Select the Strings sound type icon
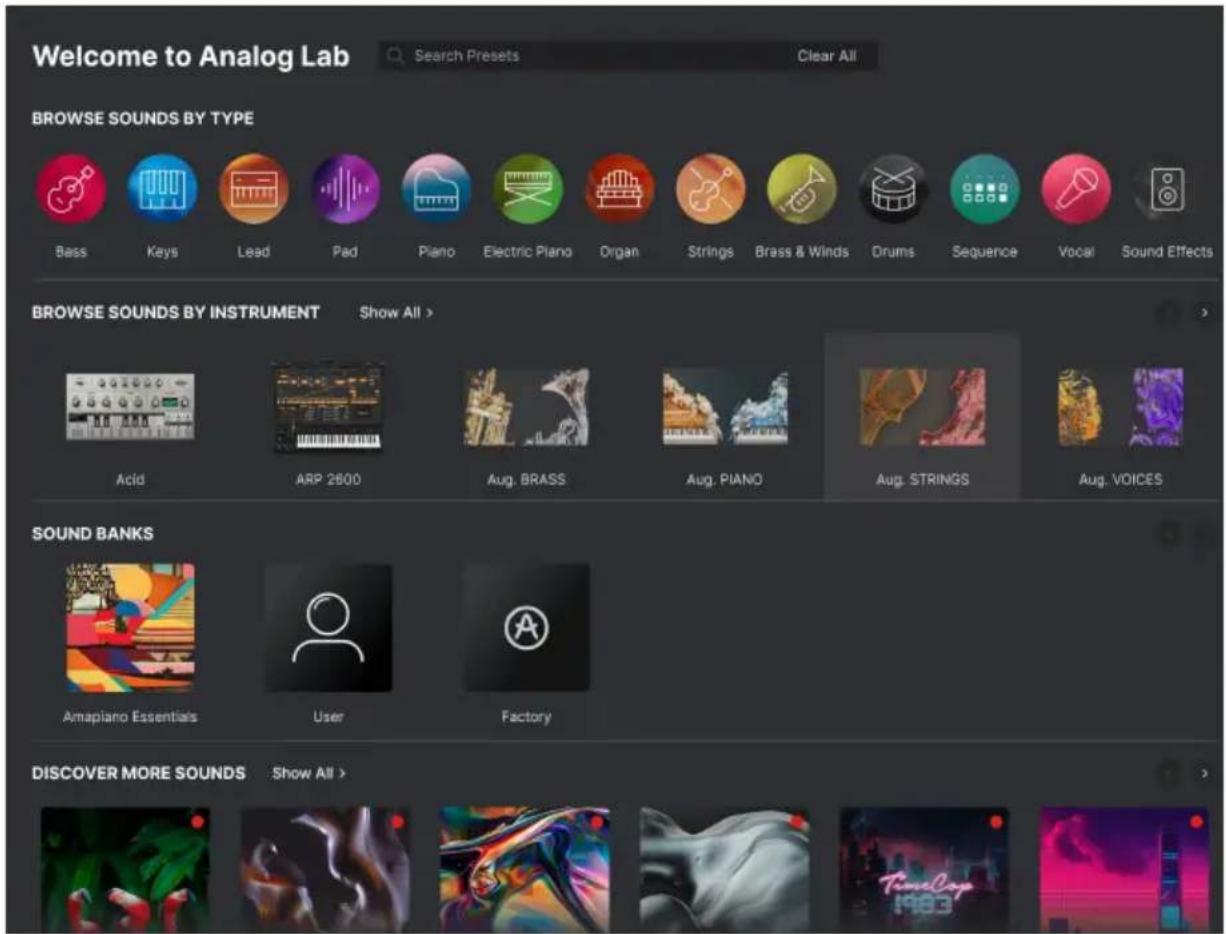The width and height of the screenshot is (1226, 934). point(710,189)
